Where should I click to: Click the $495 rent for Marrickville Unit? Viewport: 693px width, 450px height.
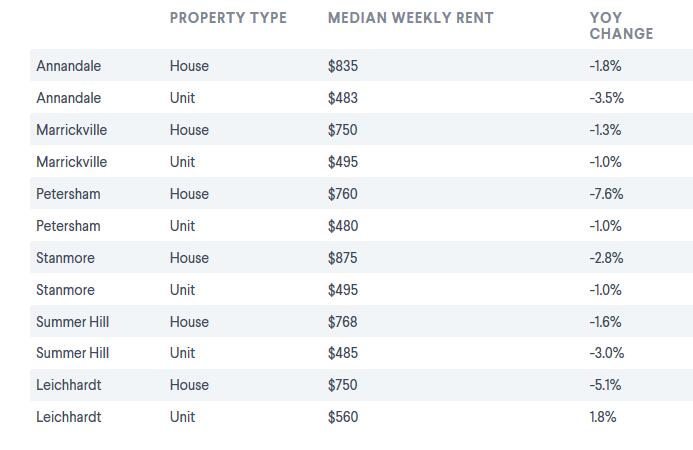tap(343, 162)
